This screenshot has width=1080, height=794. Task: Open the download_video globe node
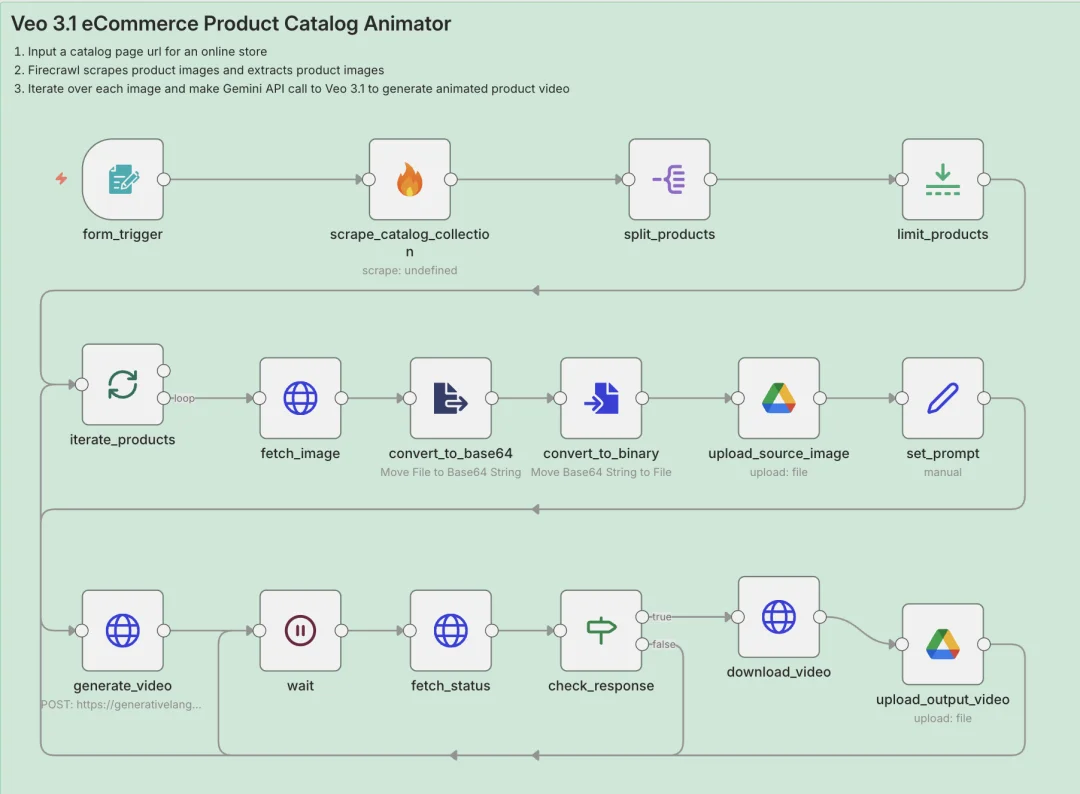pos(778,617)
